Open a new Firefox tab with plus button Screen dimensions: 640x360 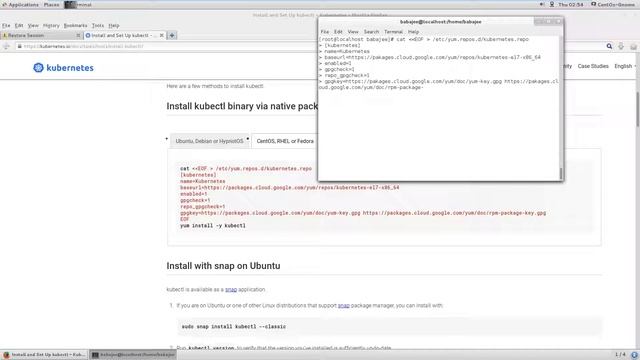point(172,36)
